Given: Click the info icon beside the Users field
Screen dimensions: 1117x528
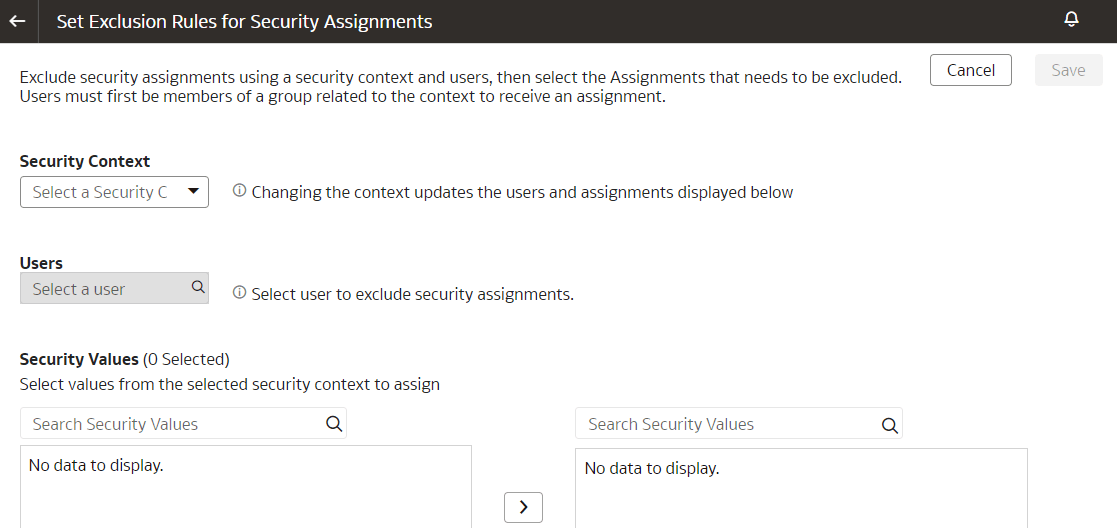Looking at the screenshot, I should pyautogui.click(x=239, y=293).
